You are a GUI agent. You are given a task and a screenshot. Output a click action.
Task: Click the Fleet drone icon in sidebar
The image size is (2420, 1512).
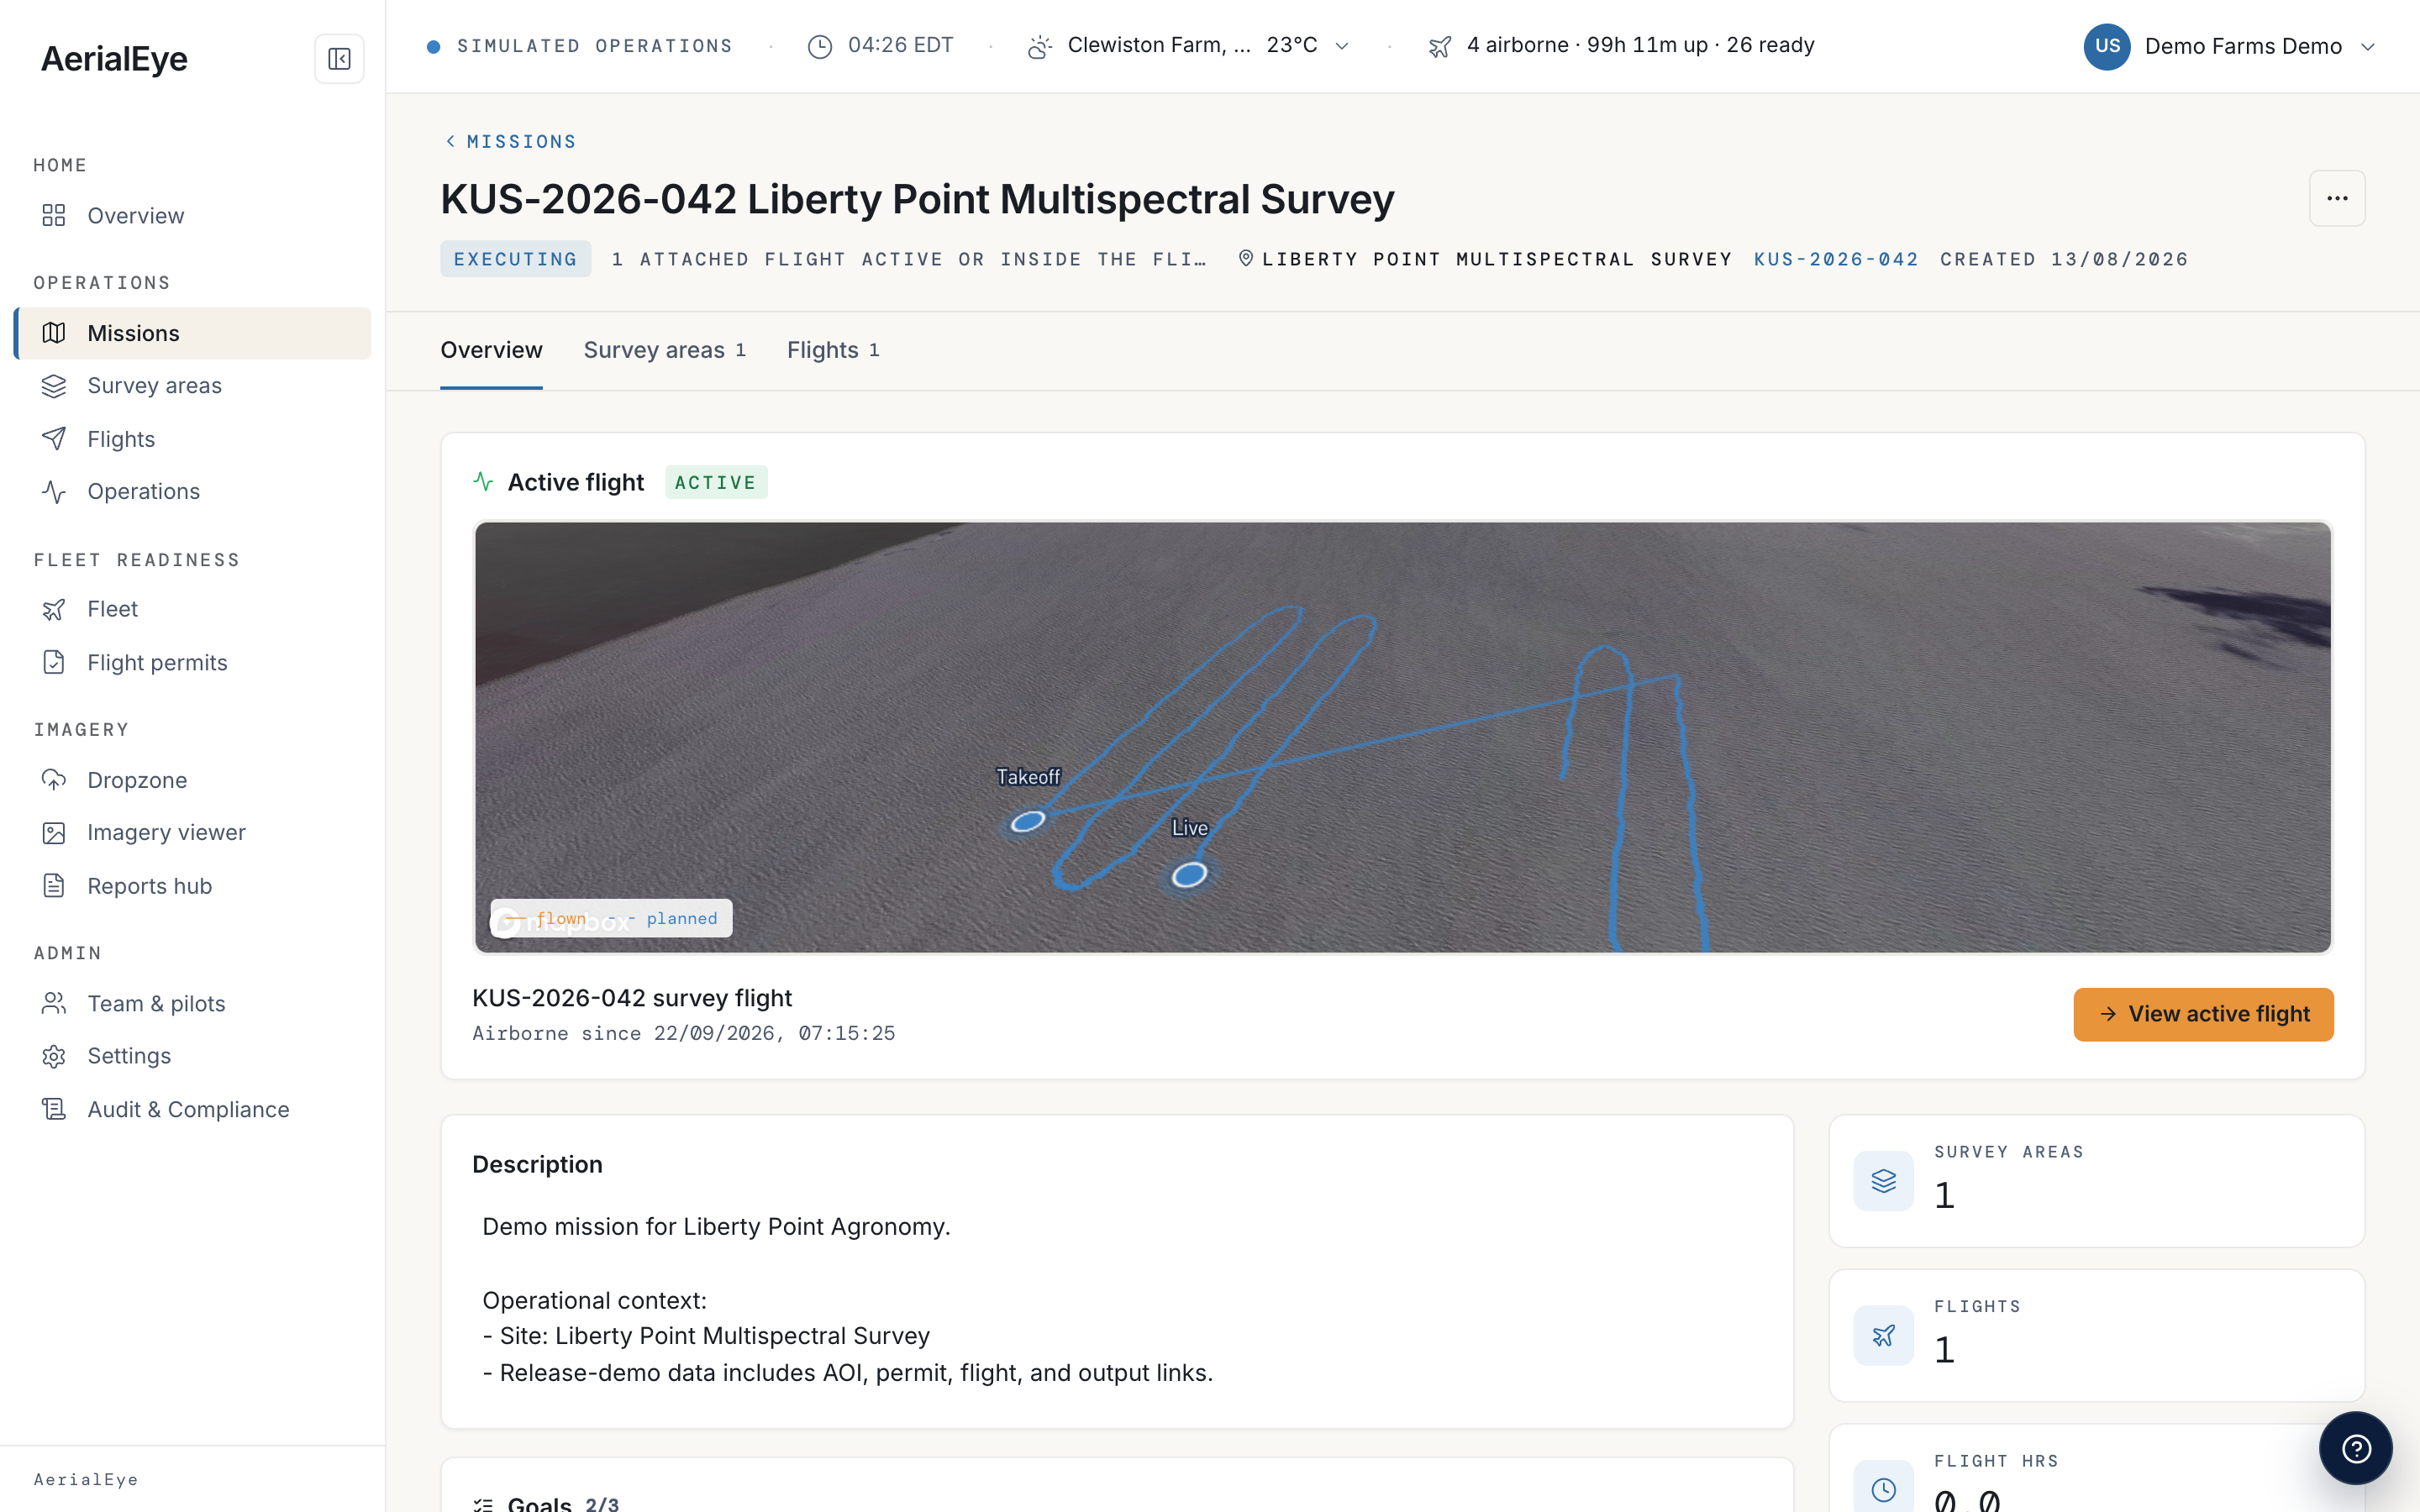[x=54, y=610]
